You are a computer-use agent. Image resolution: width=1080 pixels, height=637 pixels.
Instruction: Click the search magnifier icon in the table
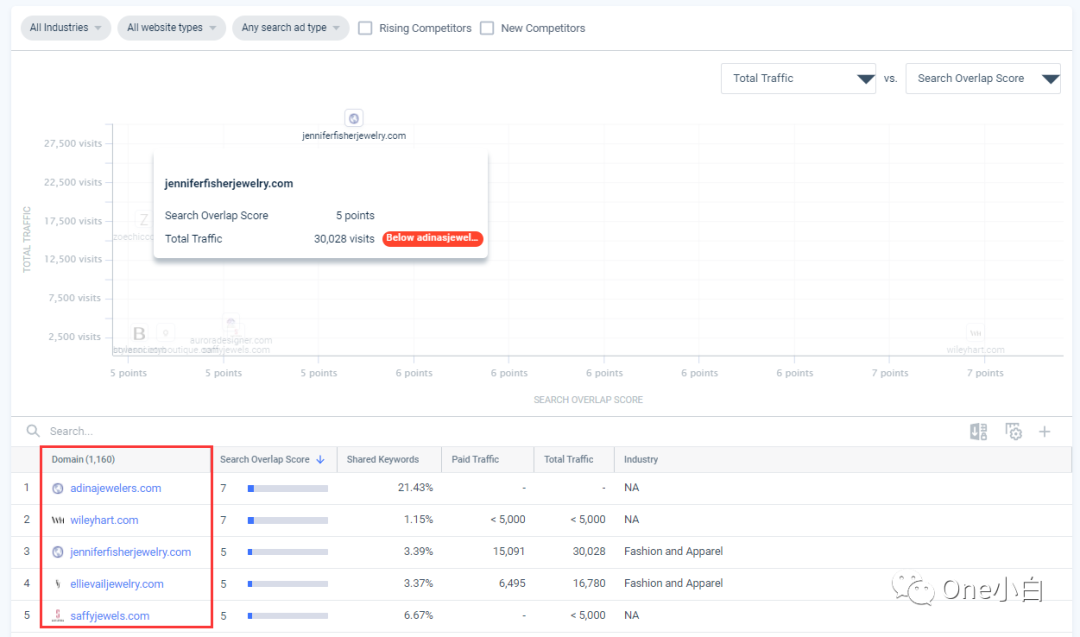point(33,431)
